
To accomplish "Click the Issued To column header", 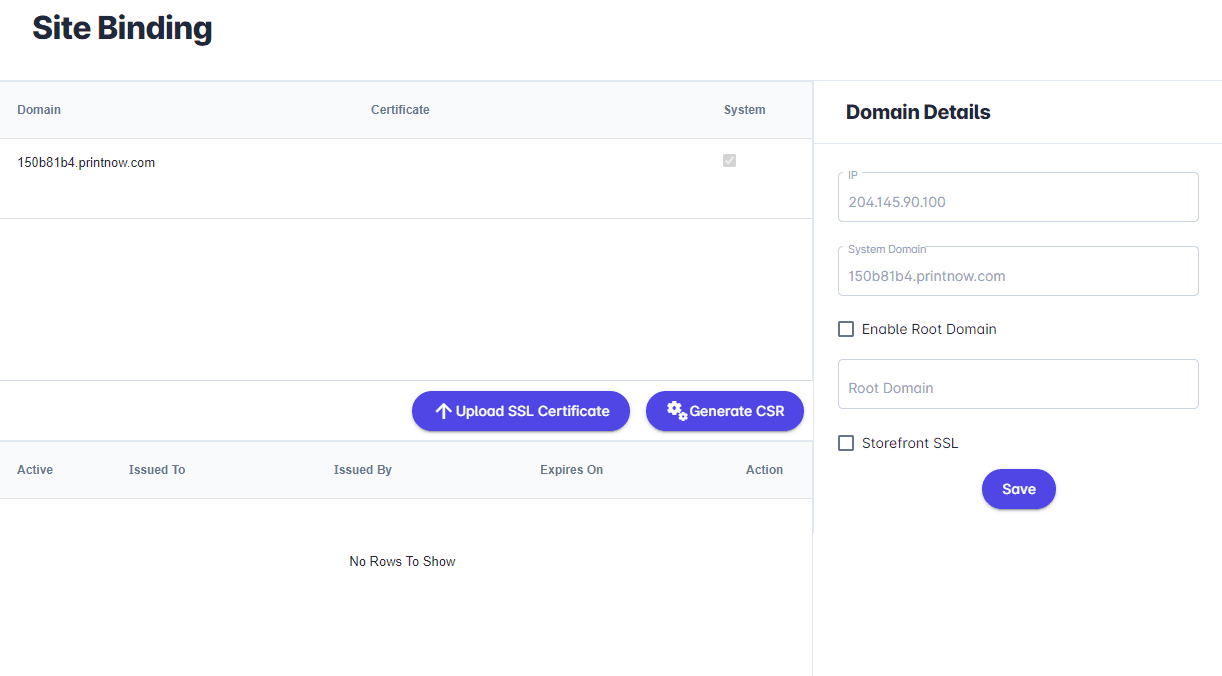I will [x=157, y=470].
